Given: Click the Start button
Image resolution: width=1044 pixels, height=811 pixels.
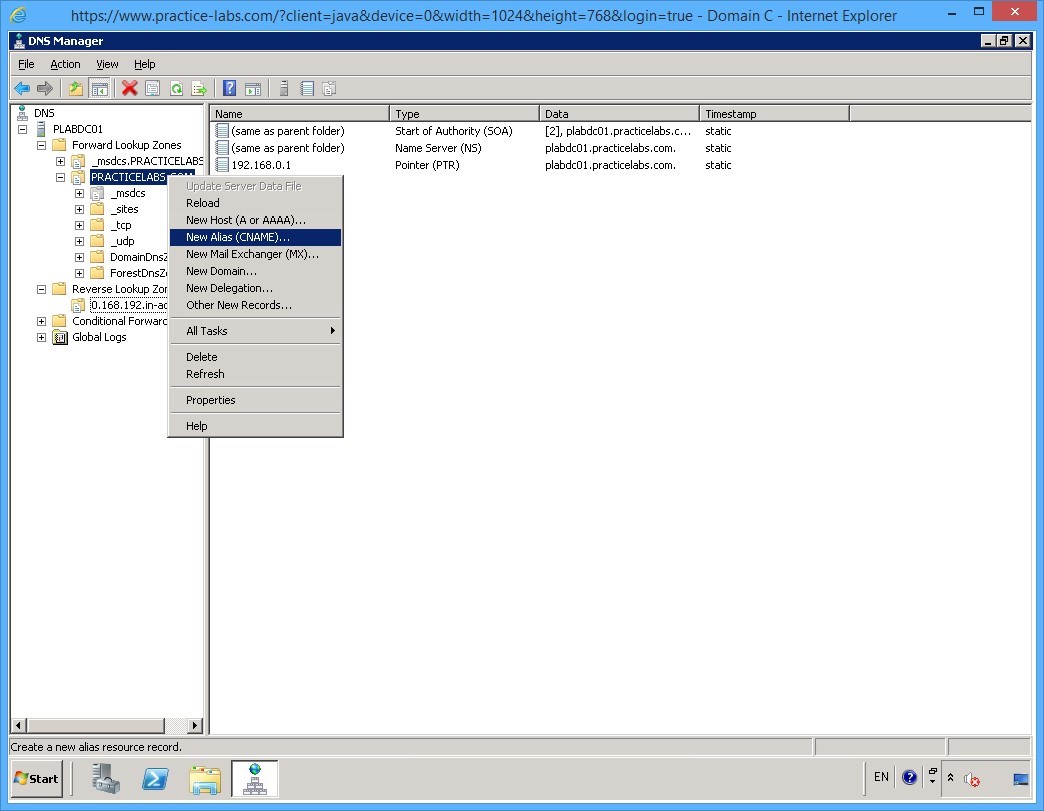Looking at the screenshot, I should 35,779.
